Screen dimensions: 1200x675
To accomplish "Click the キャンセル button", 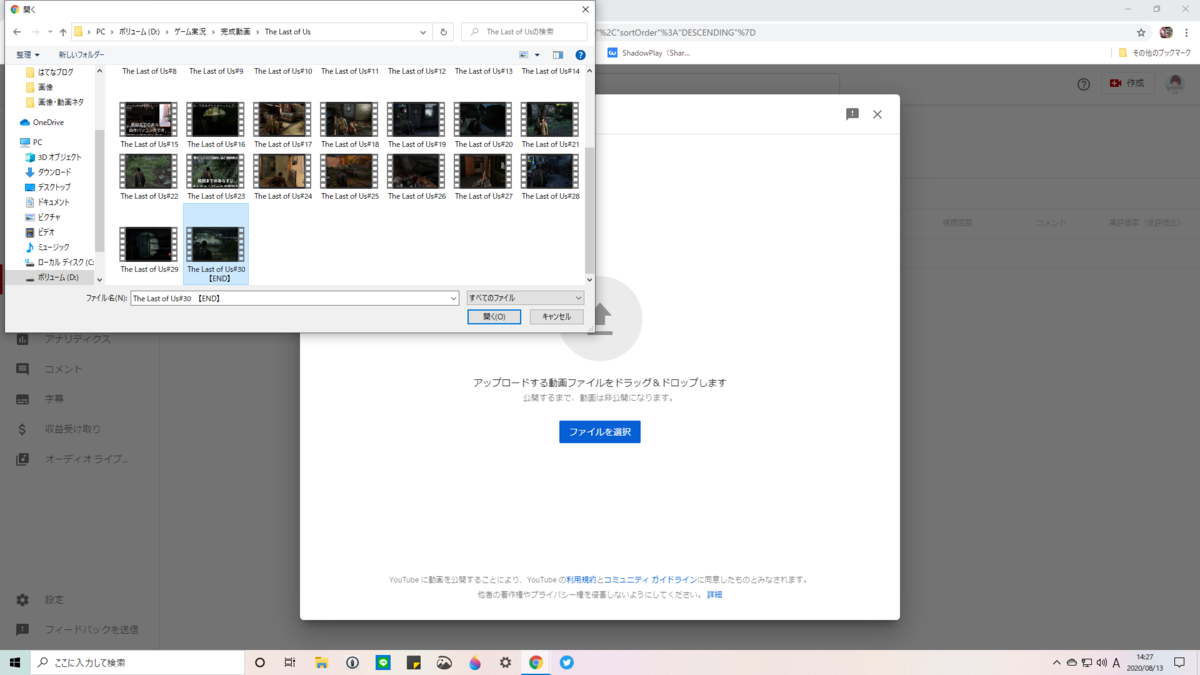I will click(x=556, y=317).
